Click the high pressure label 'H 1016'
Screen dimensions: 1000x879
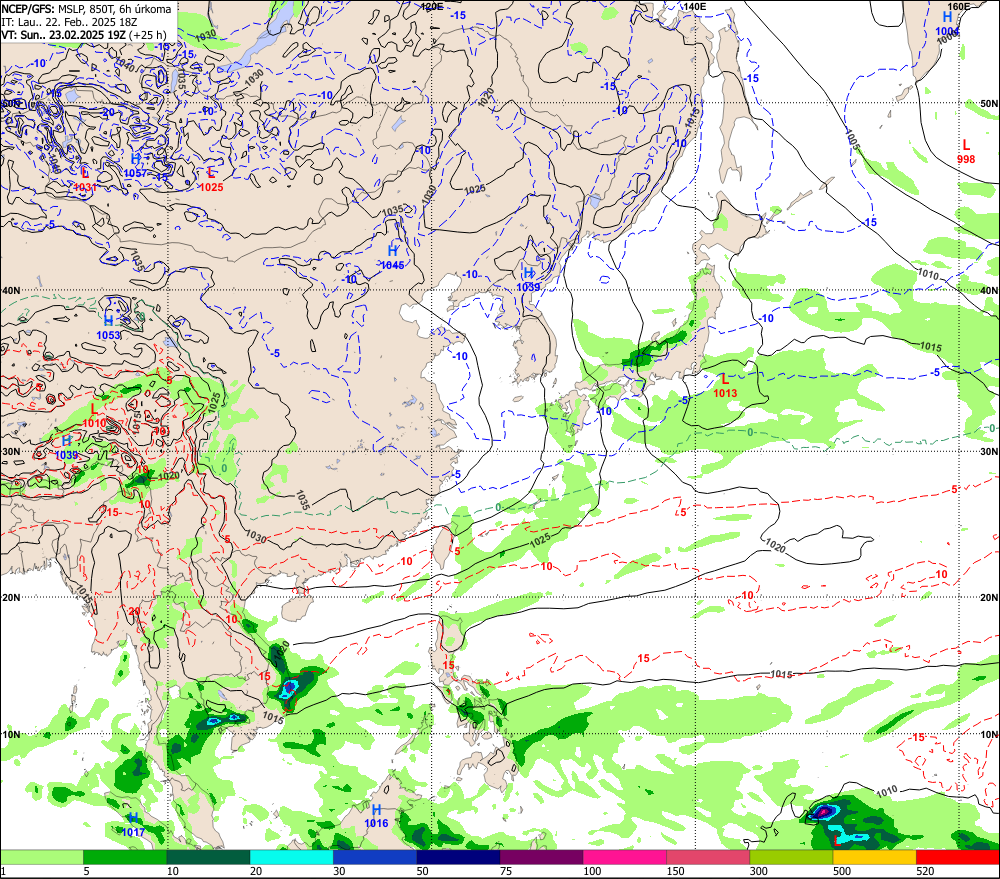coord(376,816)
